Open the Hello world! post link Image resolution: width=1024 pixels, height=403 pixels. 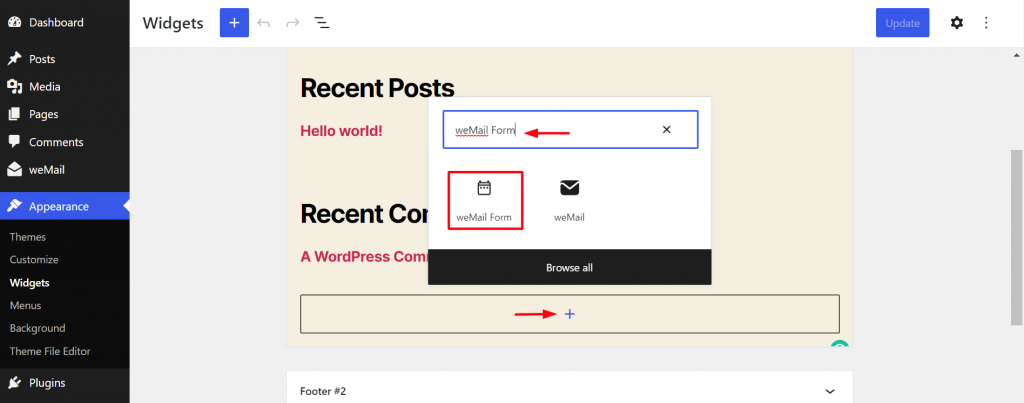point(341,131)
